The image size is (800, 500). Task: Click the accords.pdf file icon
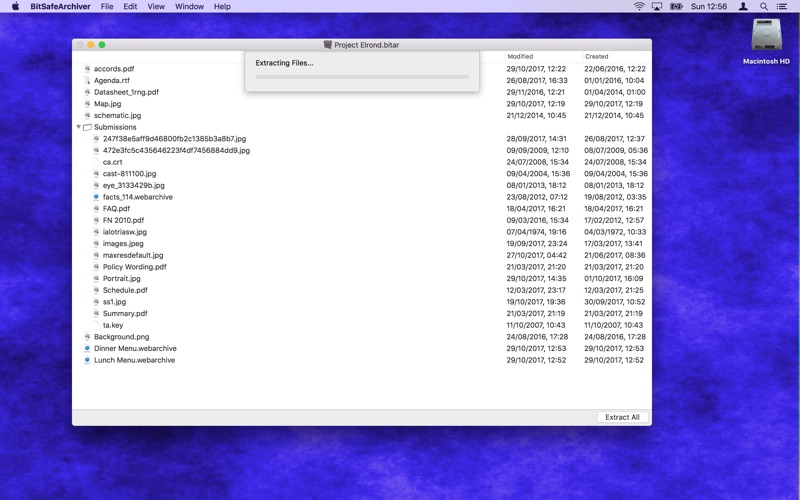(x=87, y=68)
